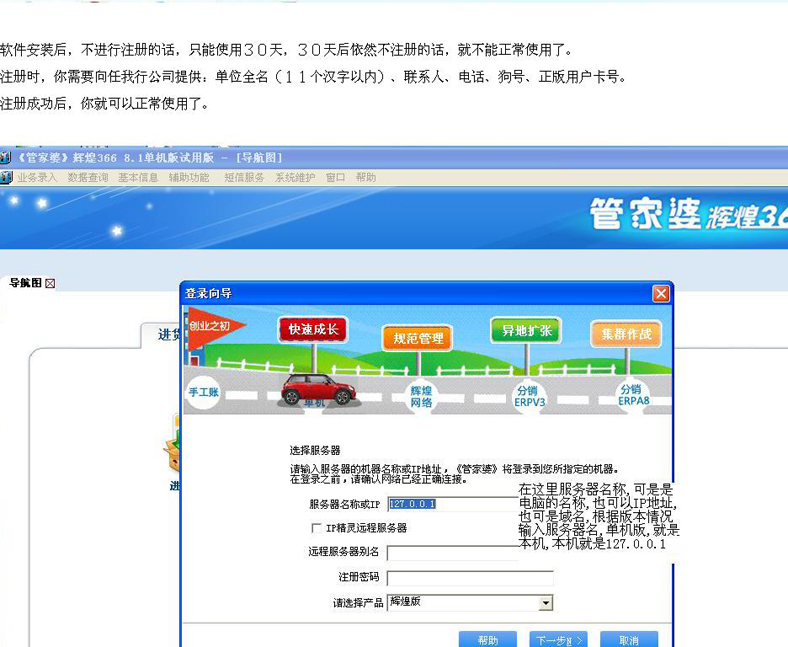The image size is (788, 647).
Task: Close the 登录向导 dialog
Action: click(661, 294)
